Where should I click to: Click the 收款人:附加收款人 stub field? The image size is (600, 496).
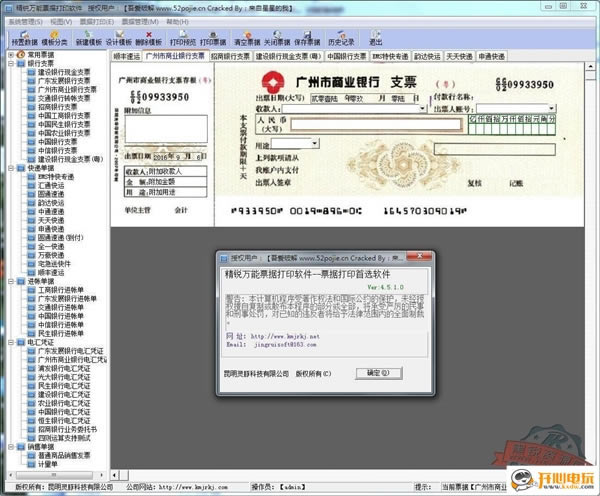pyautogui.click(x=166, y=171)
